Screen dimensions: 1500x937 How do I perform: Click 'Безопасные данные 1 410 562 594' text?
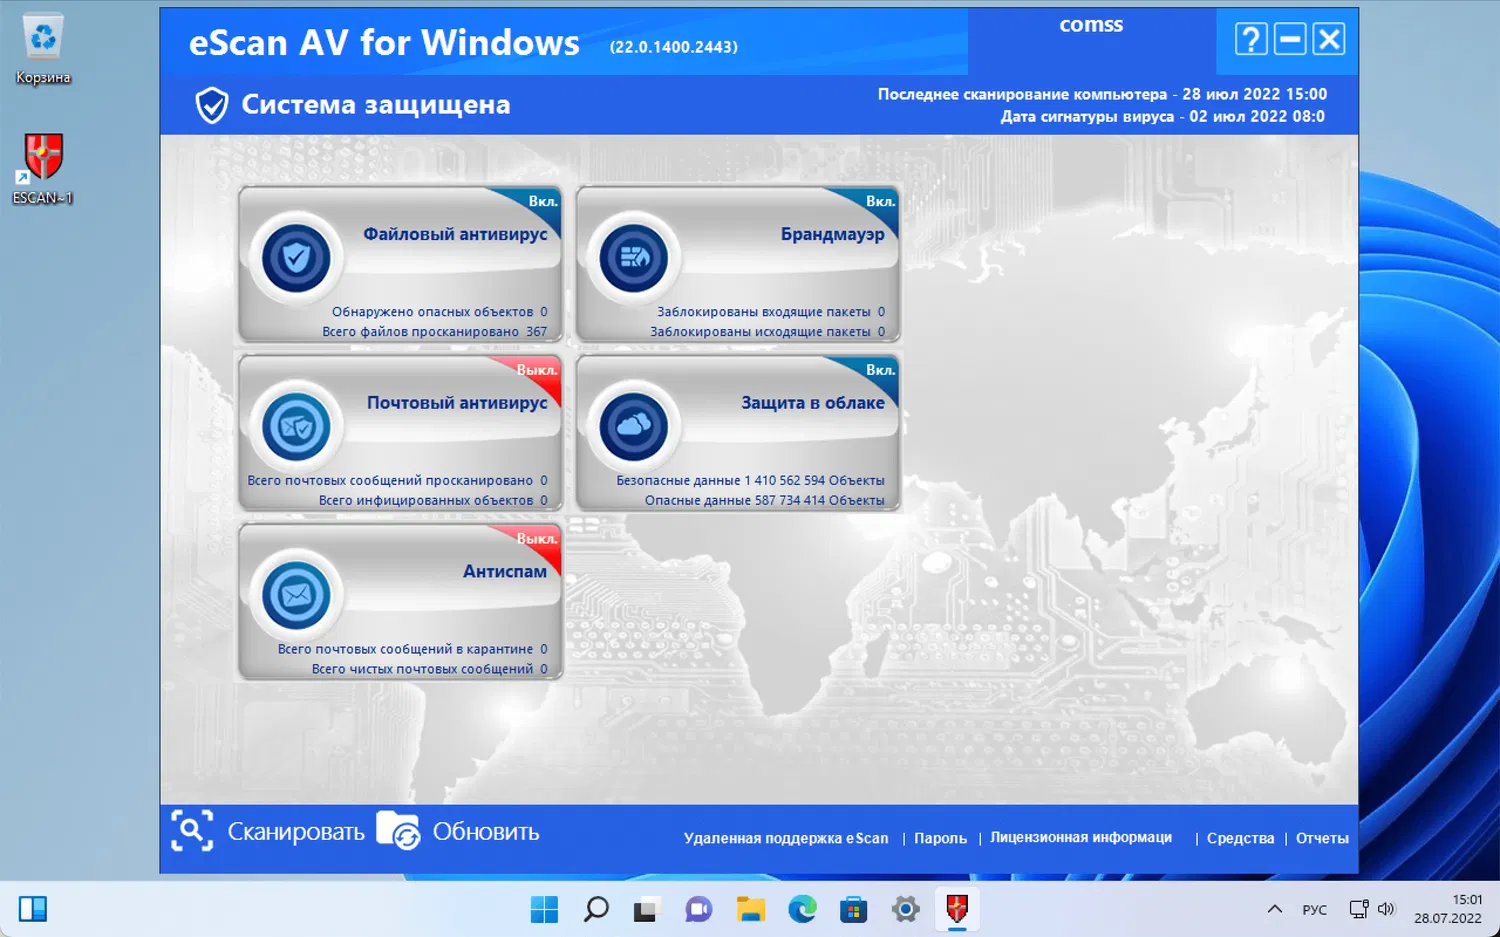721,481
